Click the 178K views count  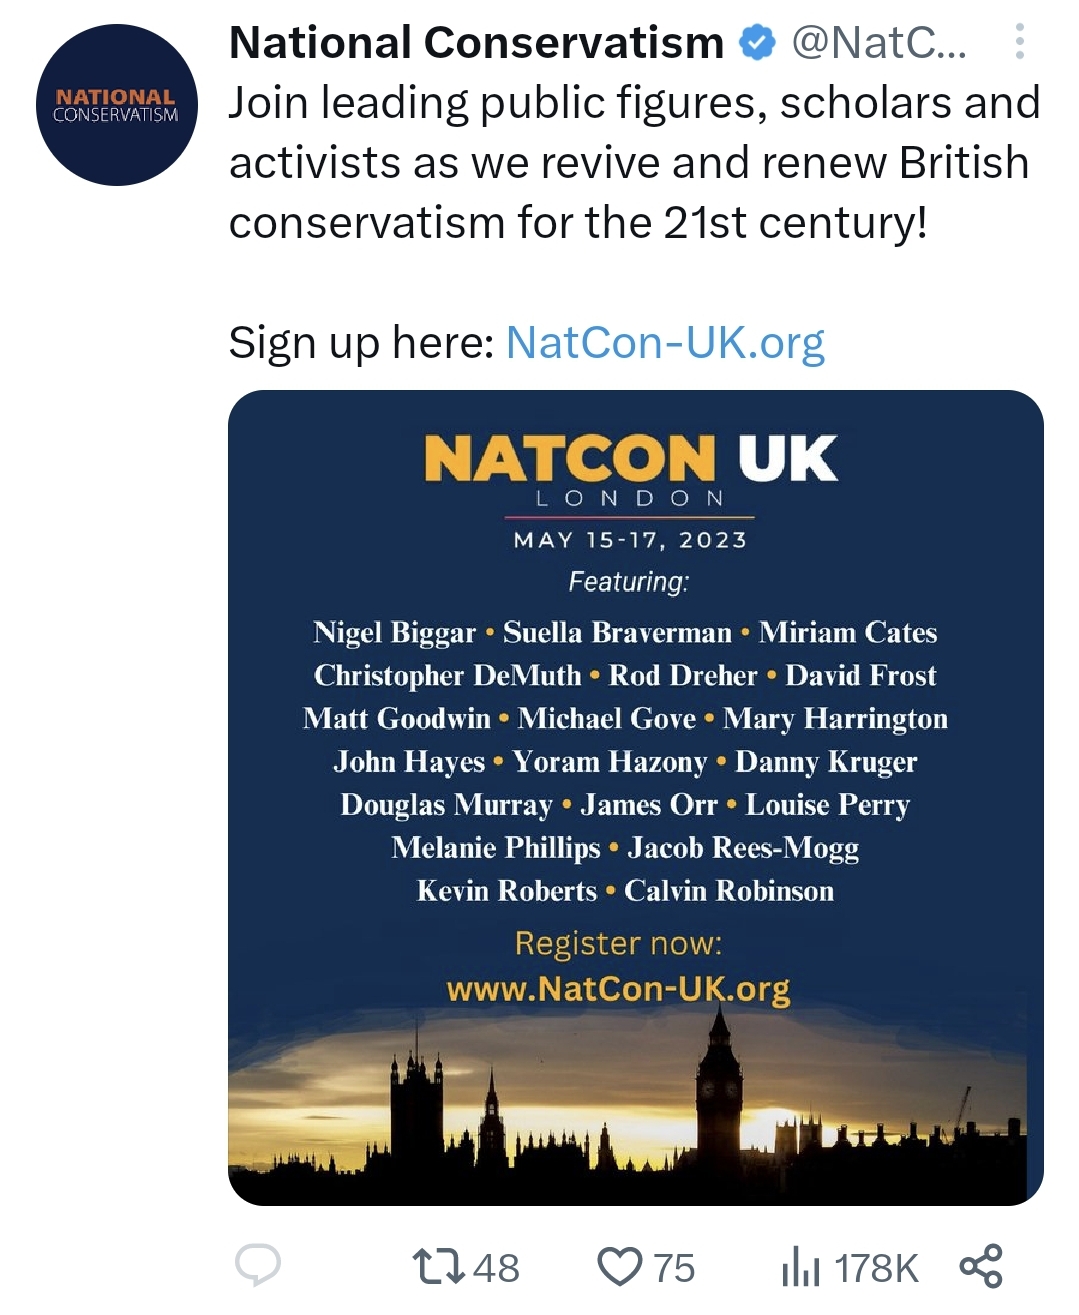click(876, 1268)
